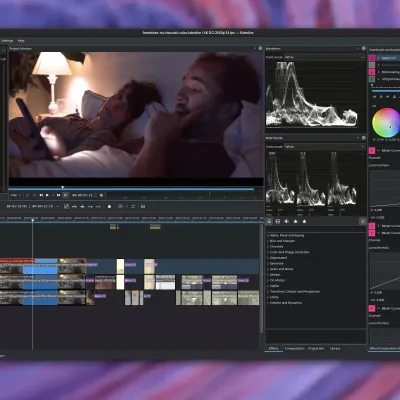This screenshot has height=400, width=400.
Task: Click the Project Monitor timecode field
Action: tap(83, 195)
